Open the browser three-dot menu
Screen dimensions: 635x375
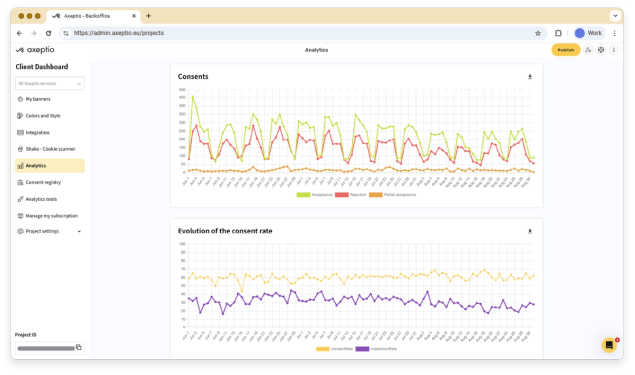[x=614, y=33]
